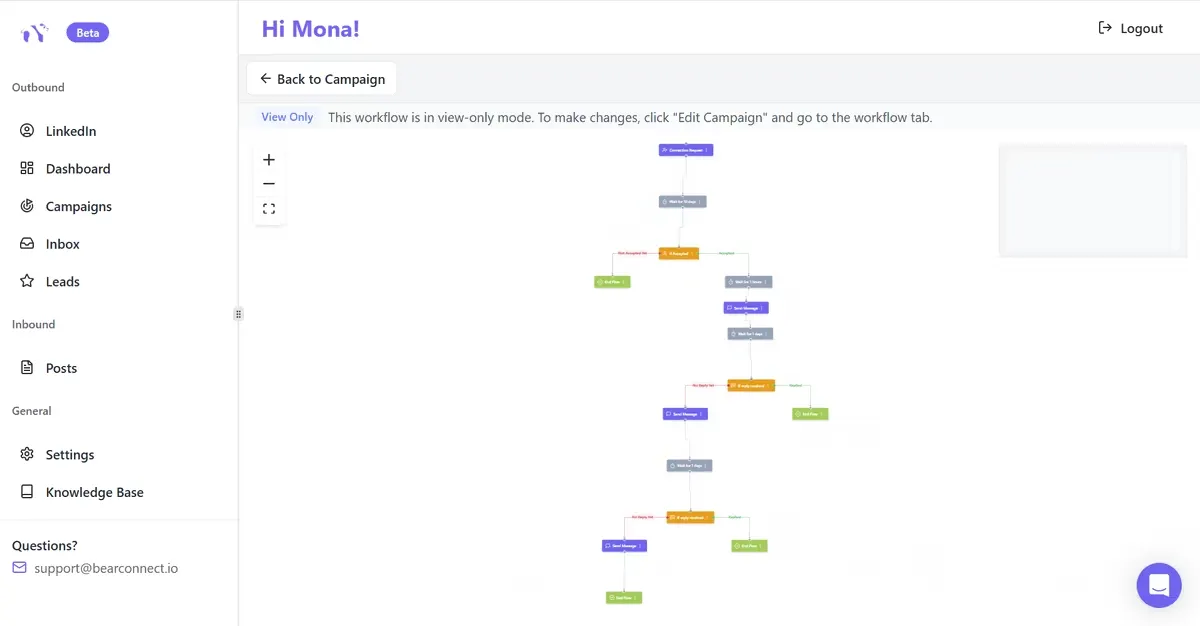This screenshot has width=1200, height=626.
Task: Log out of the account
Action: [x=1130, y=28]
